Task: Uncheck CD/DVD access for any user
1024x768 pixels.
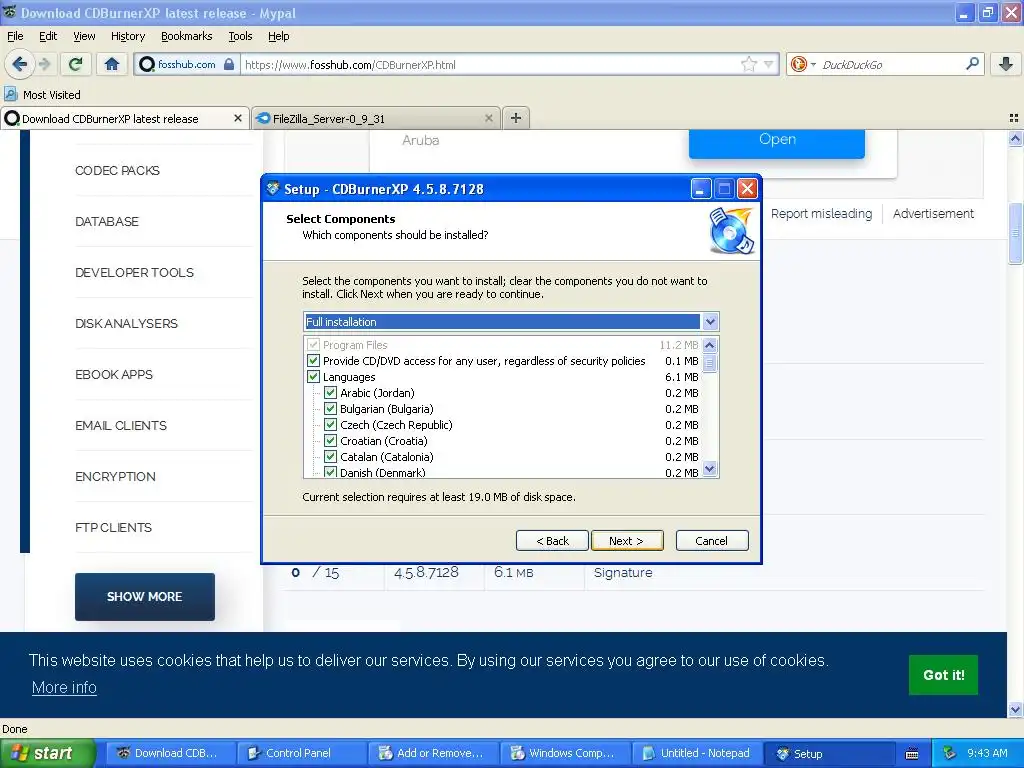Action: coord(313,360)
